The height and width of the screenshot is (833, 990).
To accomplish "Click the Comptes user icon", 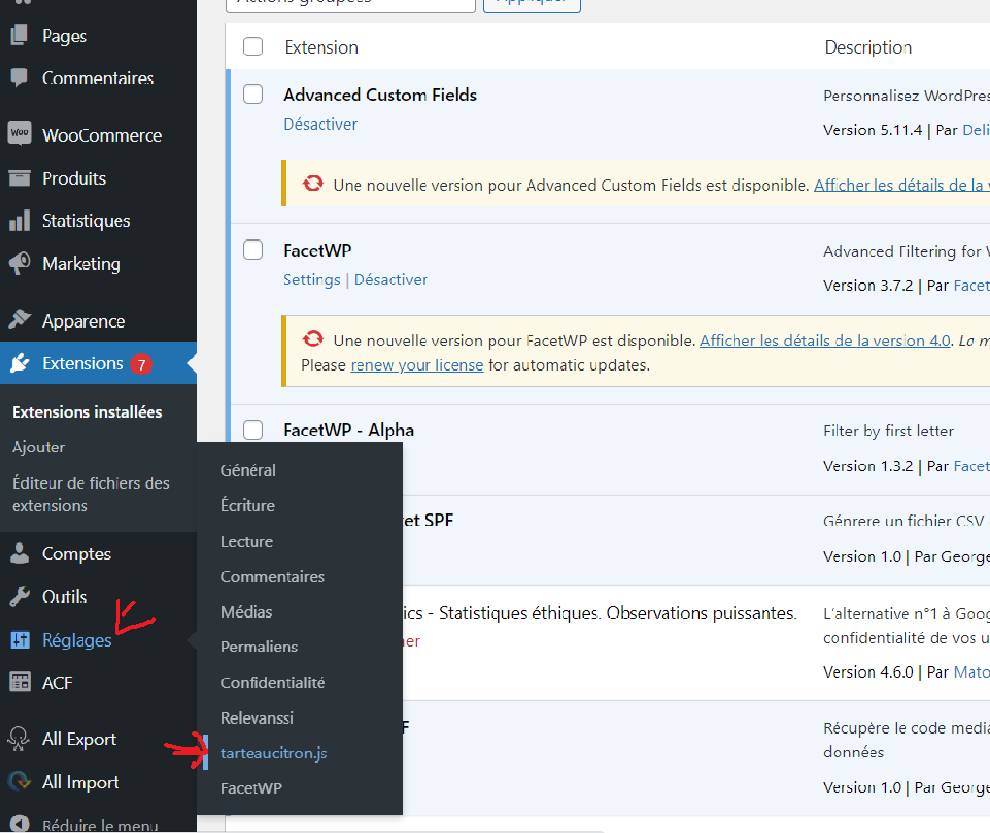I will pos(19,554).
